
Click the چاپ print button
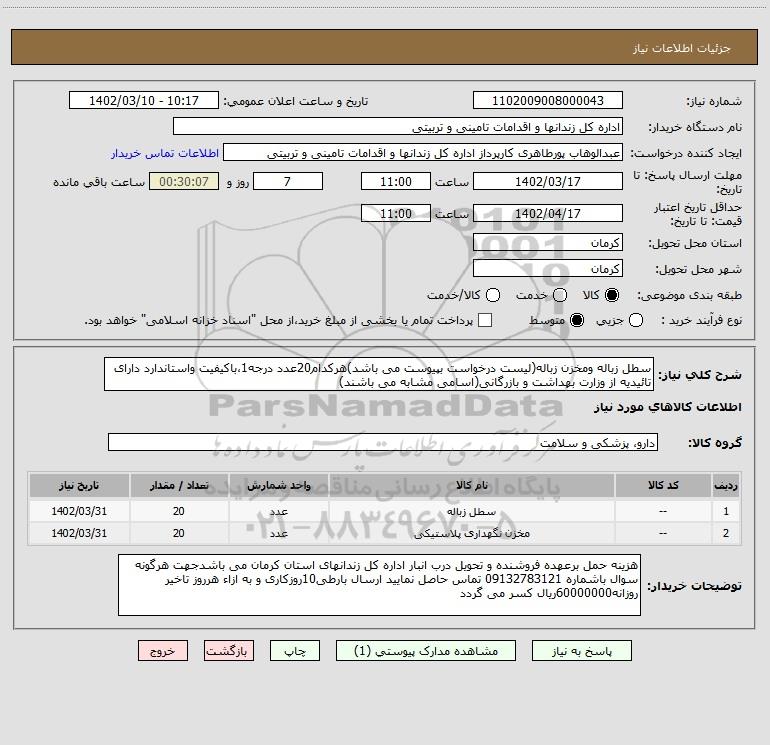pyautogui.click(x=295, y=651)
